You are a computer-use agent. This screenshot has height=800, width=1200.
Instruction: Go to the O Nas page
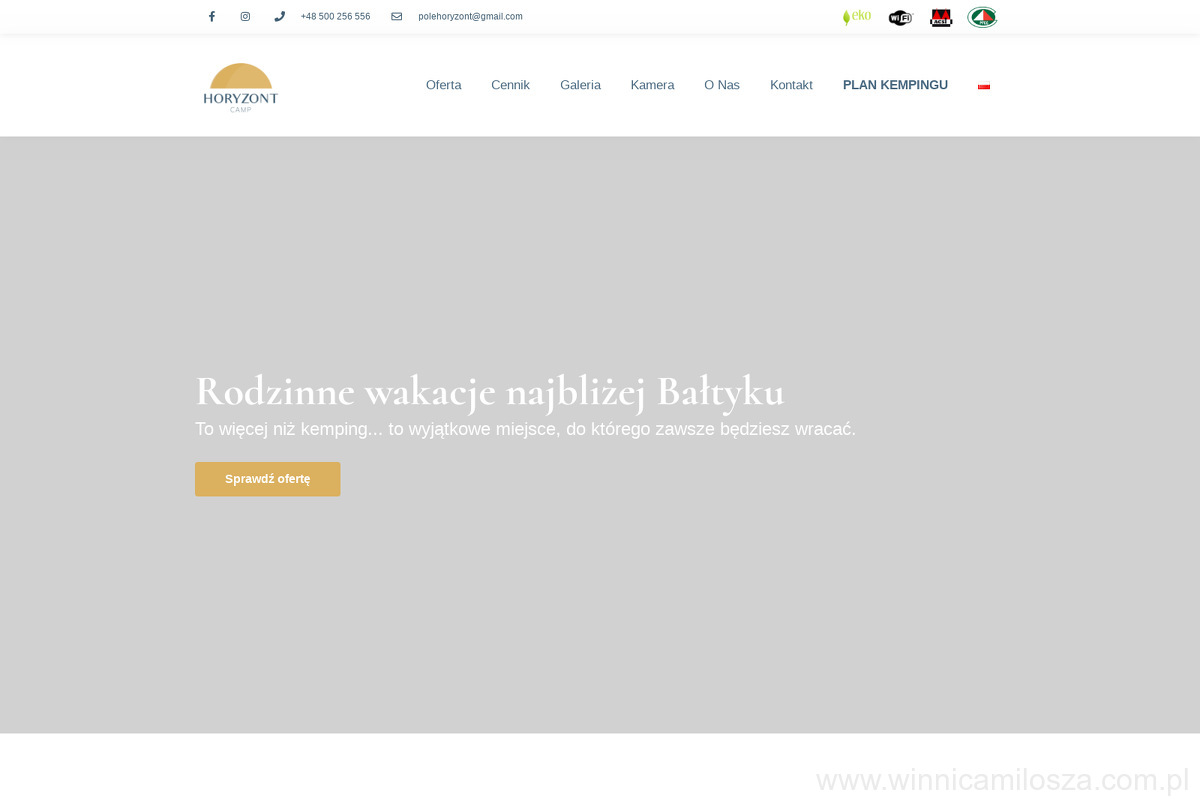722,85
